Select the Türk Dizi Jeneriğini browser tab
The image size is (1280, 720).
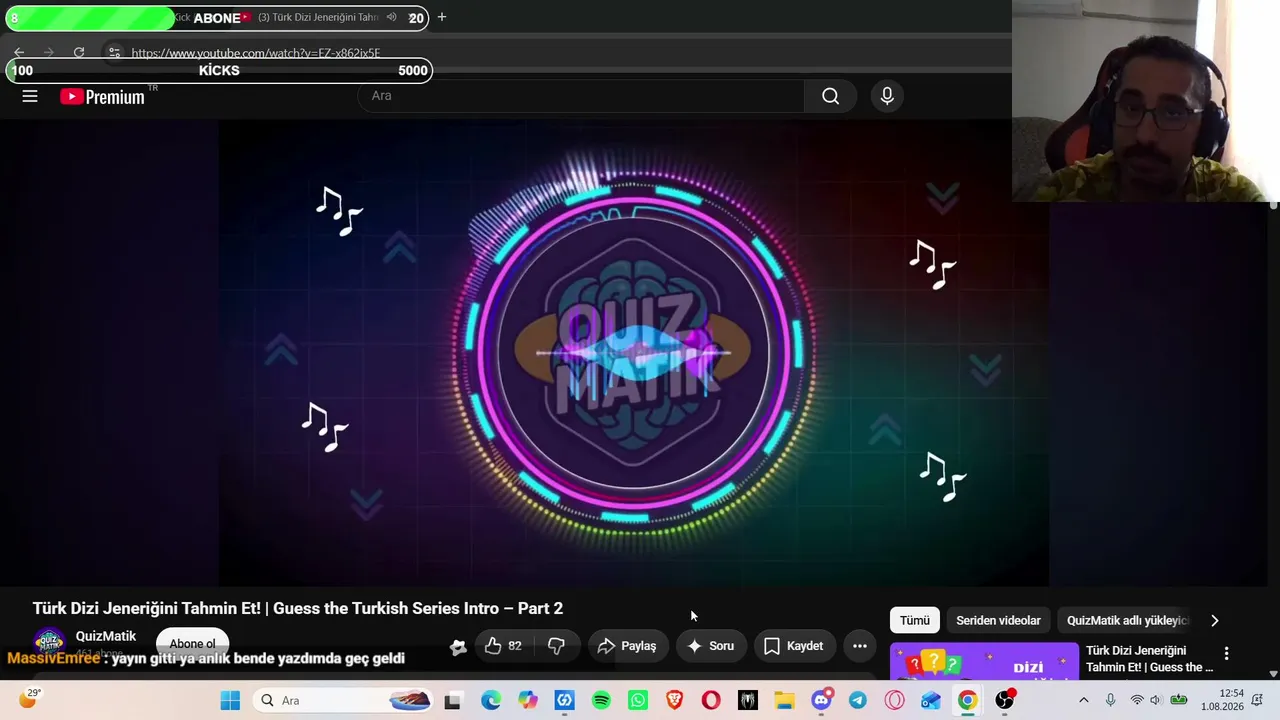320,17
